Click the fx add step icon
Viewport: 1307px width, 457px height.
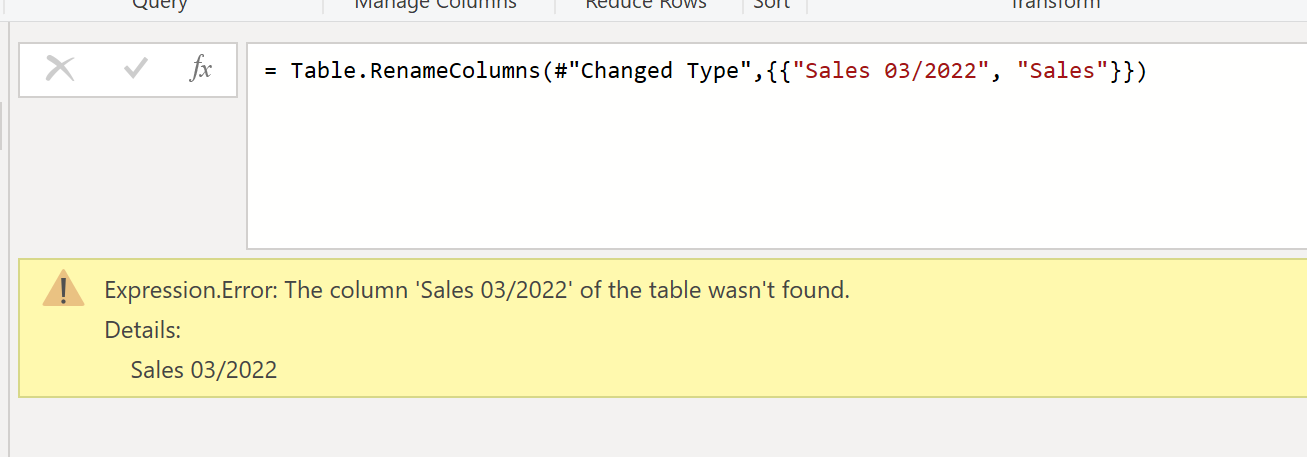click(x=201, y=69)
